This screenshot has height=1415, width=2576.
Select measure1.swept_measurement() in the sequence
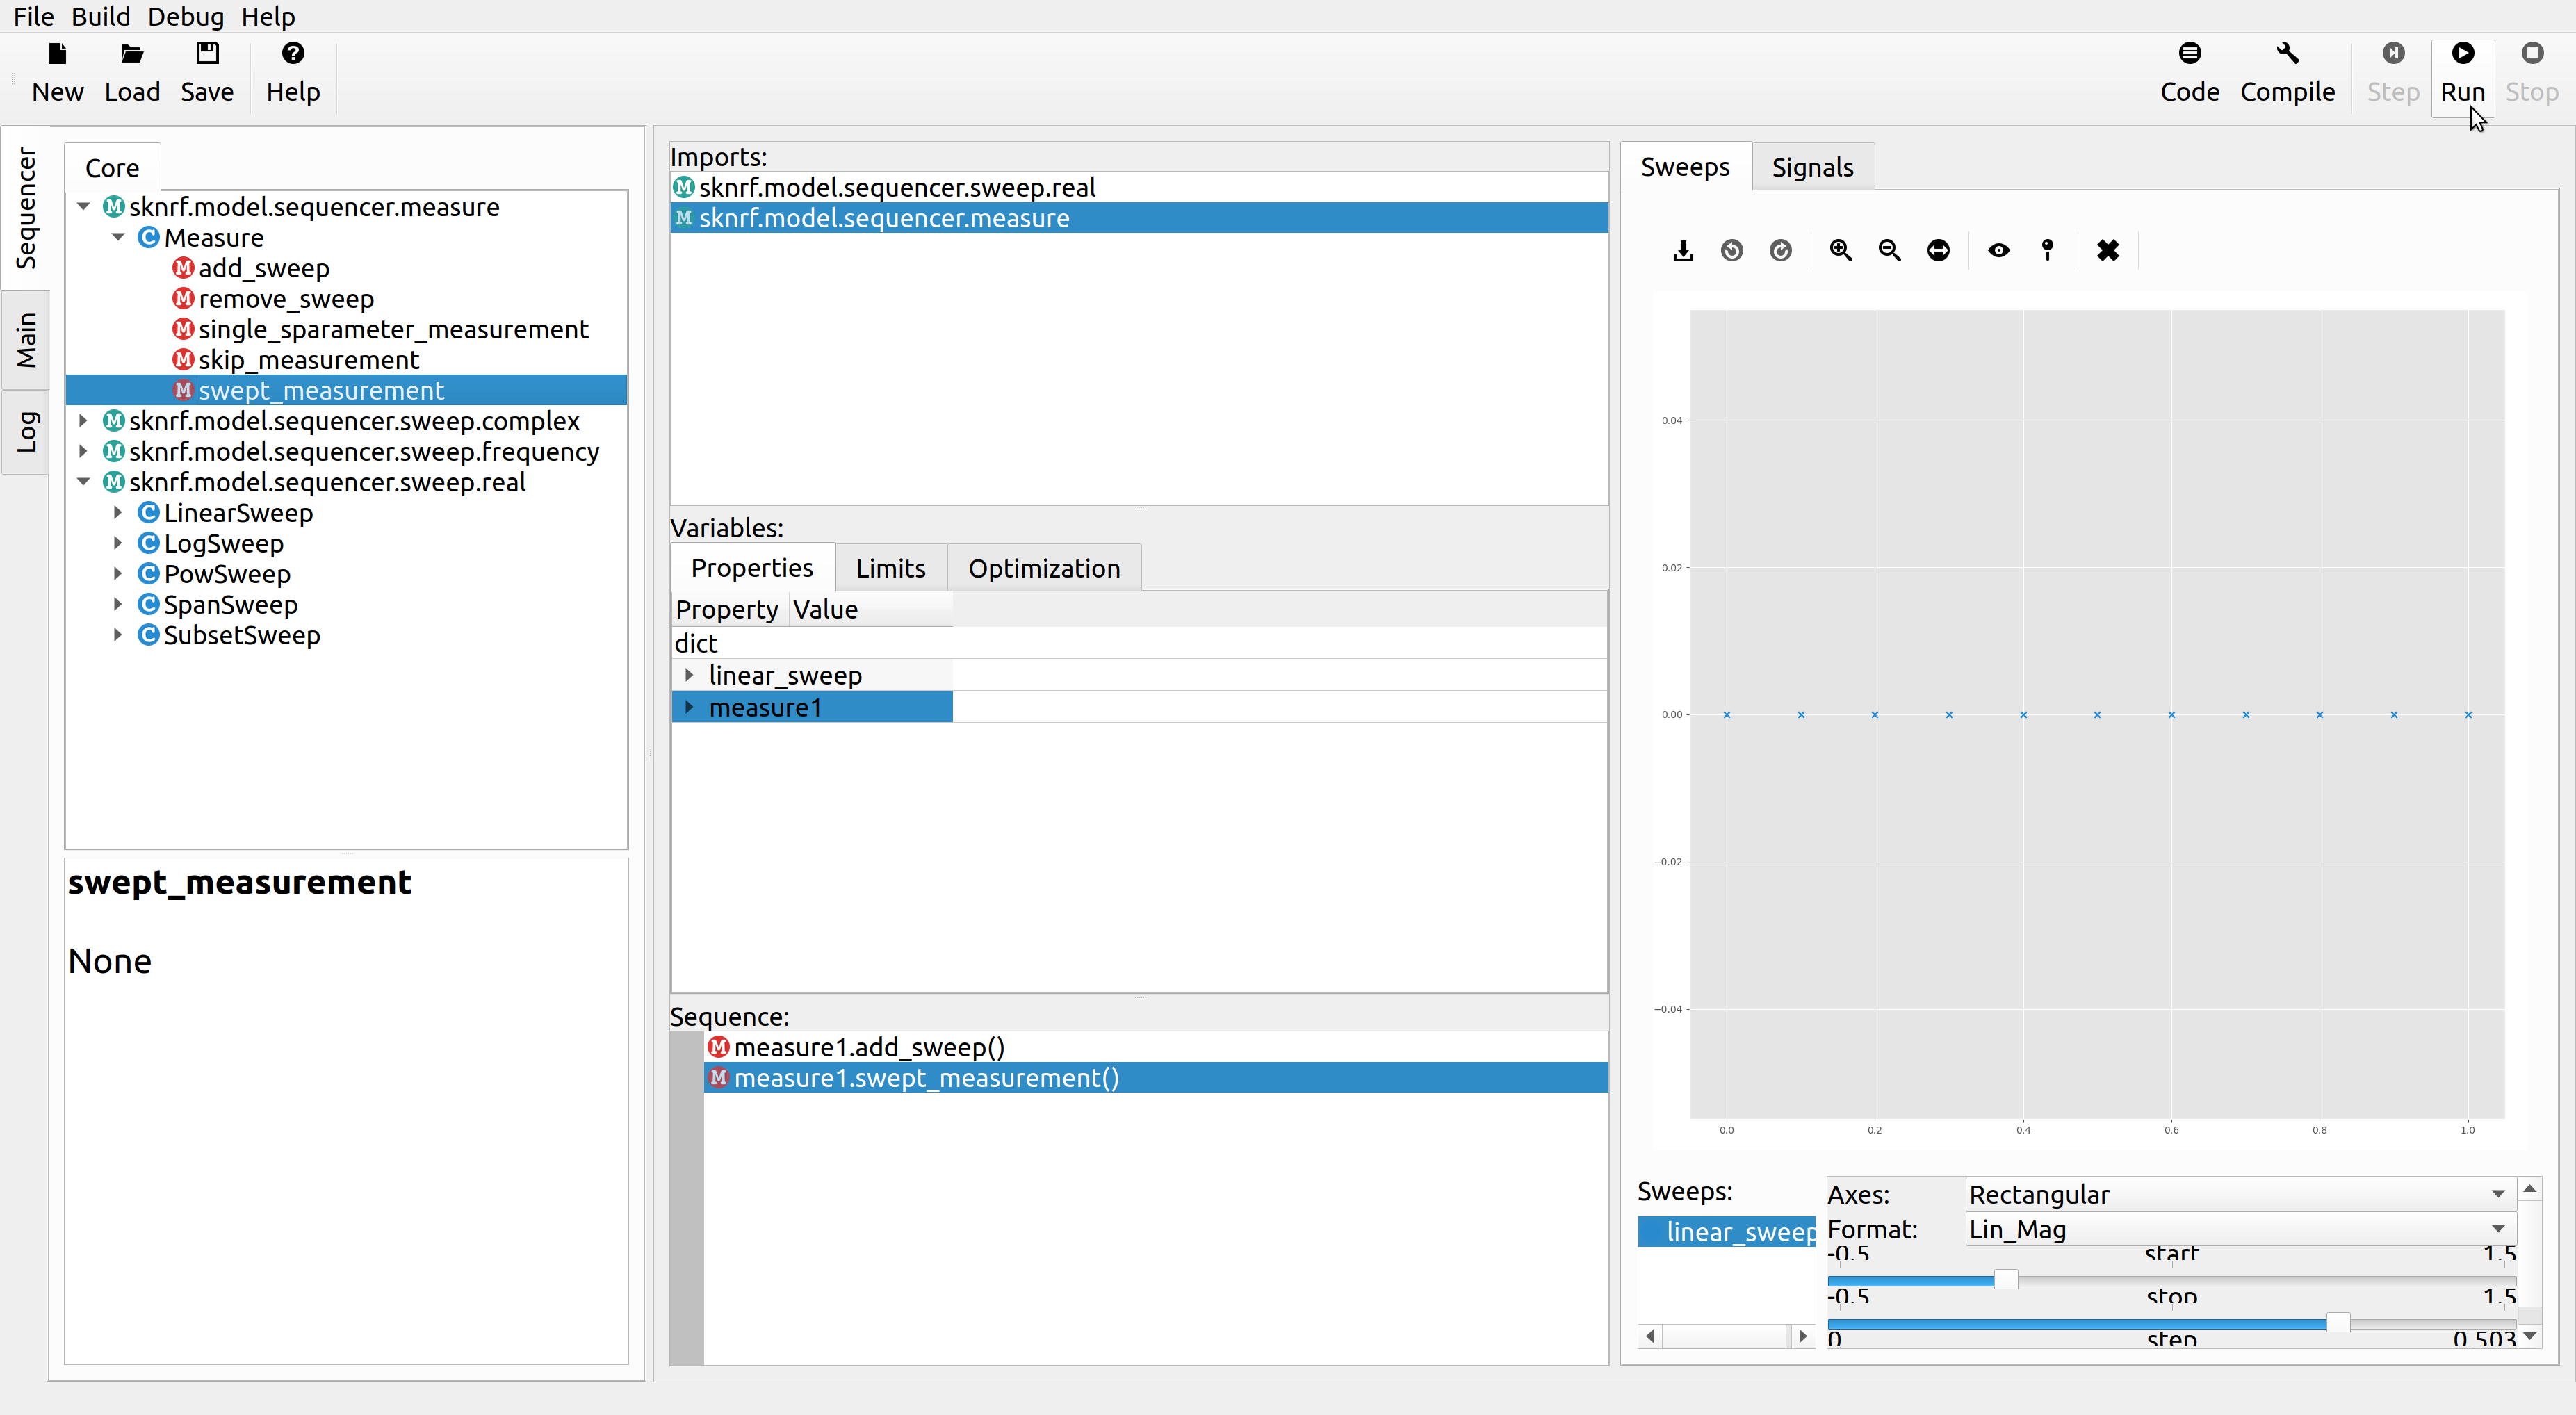1155,1078
